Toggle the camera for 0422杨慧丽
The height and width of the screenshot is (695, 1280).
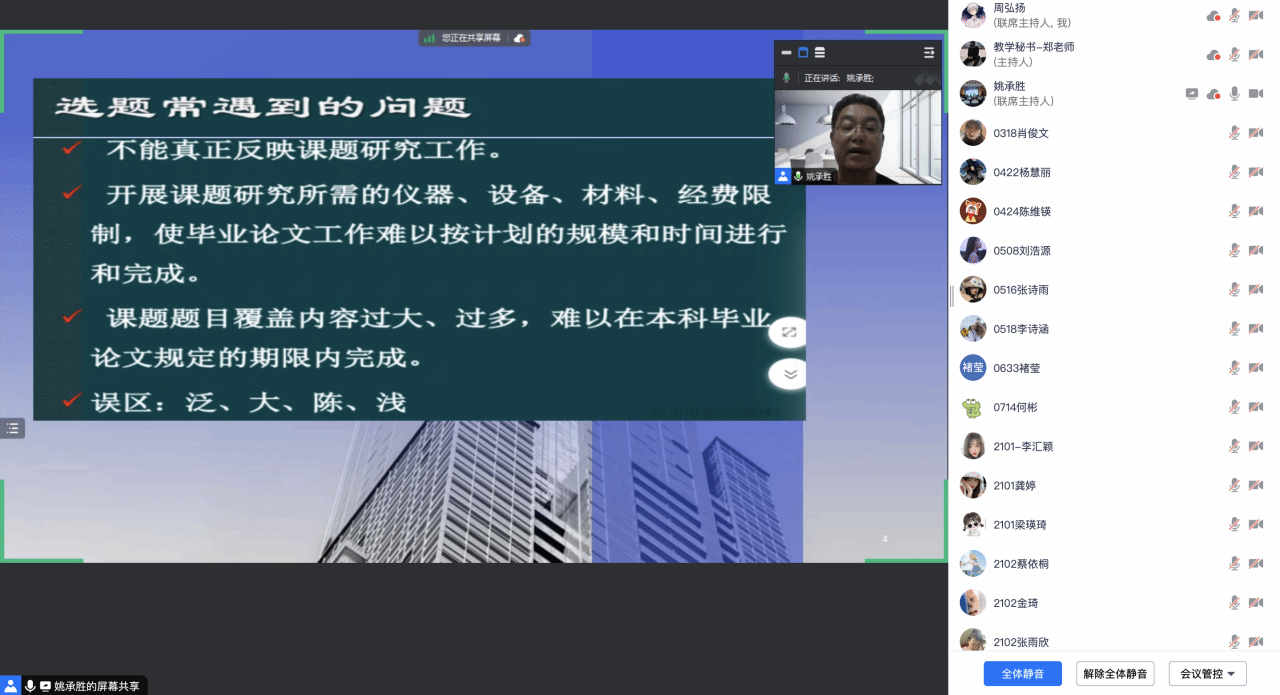(1256, 172)
